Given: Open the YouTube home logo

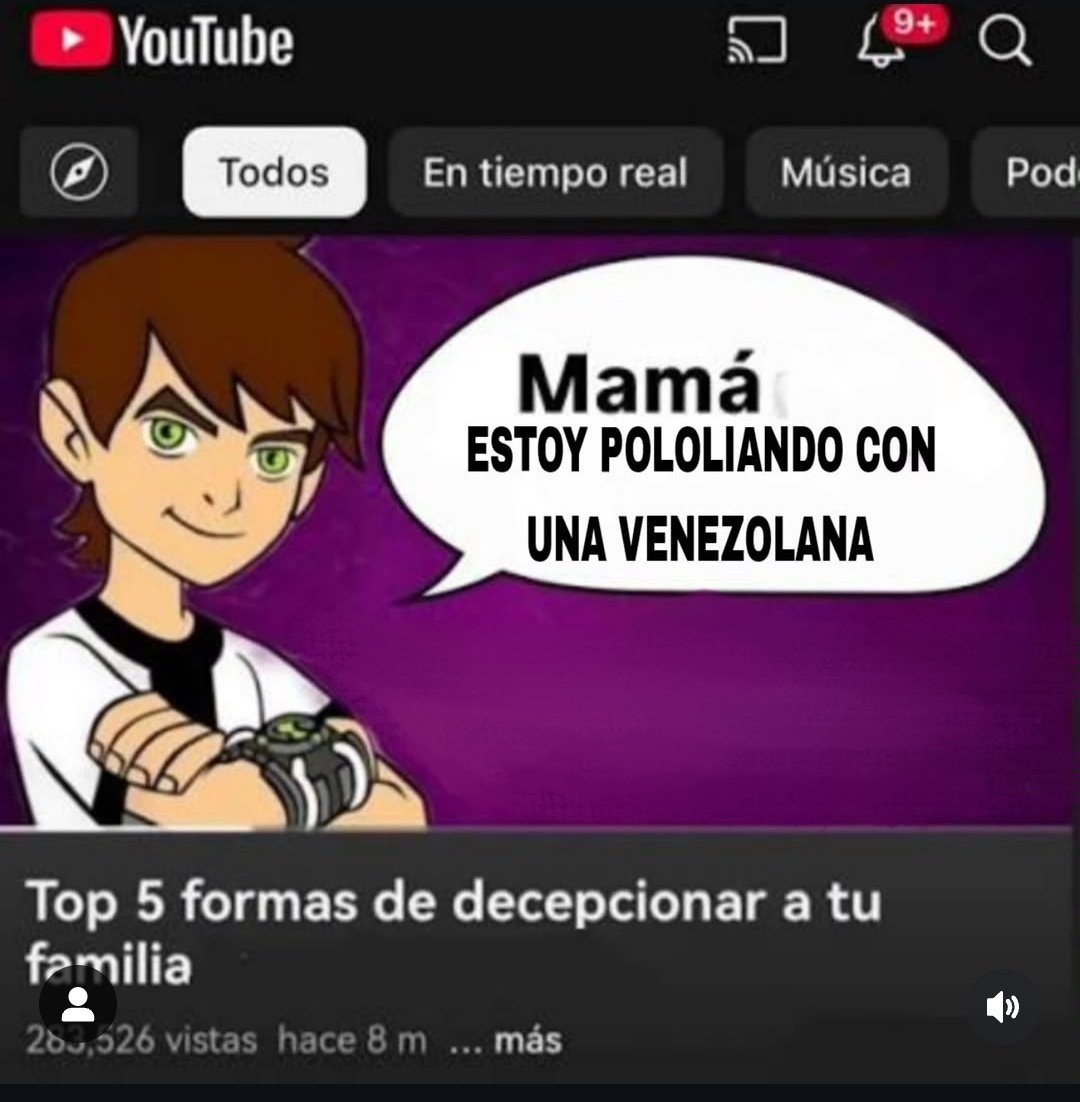Looking at the screenshot, I should (161, 40).
